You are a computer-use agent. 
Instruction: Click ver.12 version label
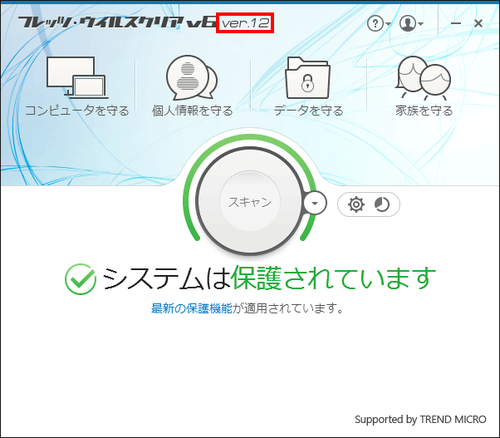pos(245,23)
